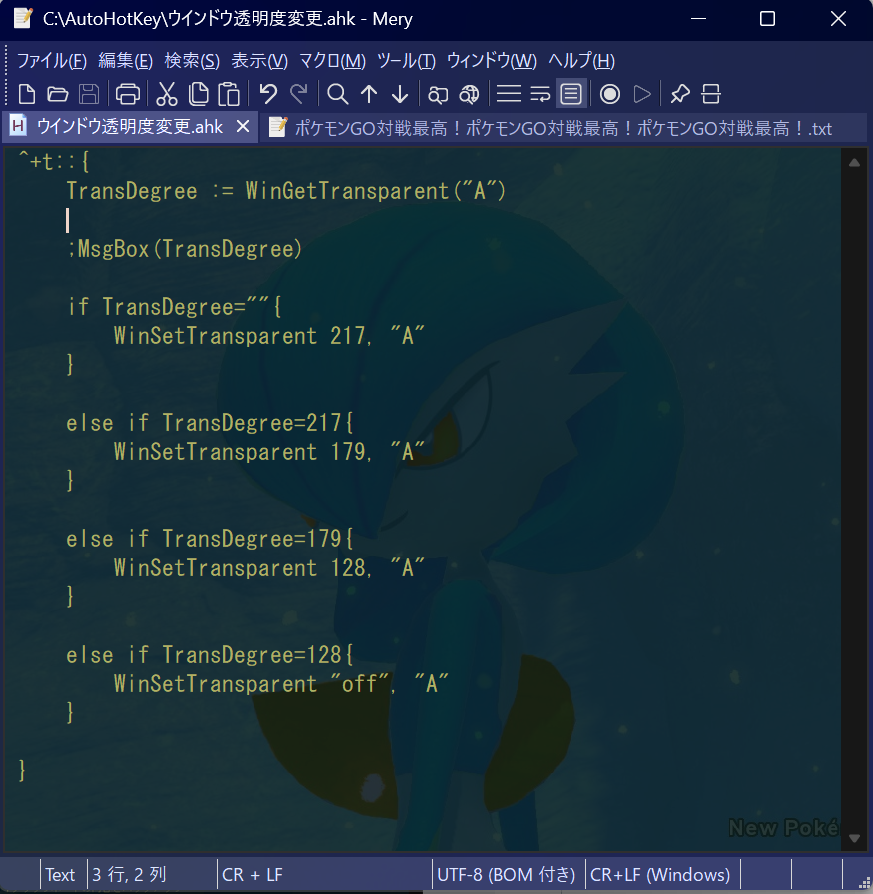The height and width of the screenshot is (894, 873).
Task: Click the 3 行, 2 列 position indicator
Action: (129, 875)
